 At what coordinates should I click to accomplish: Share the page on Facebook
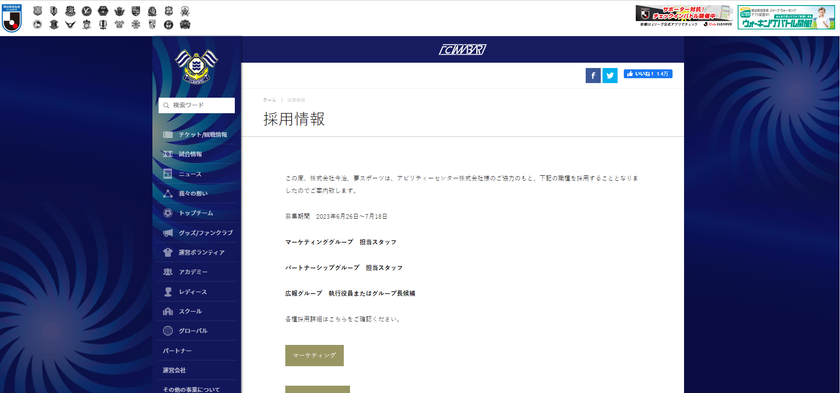pos(593,75)
